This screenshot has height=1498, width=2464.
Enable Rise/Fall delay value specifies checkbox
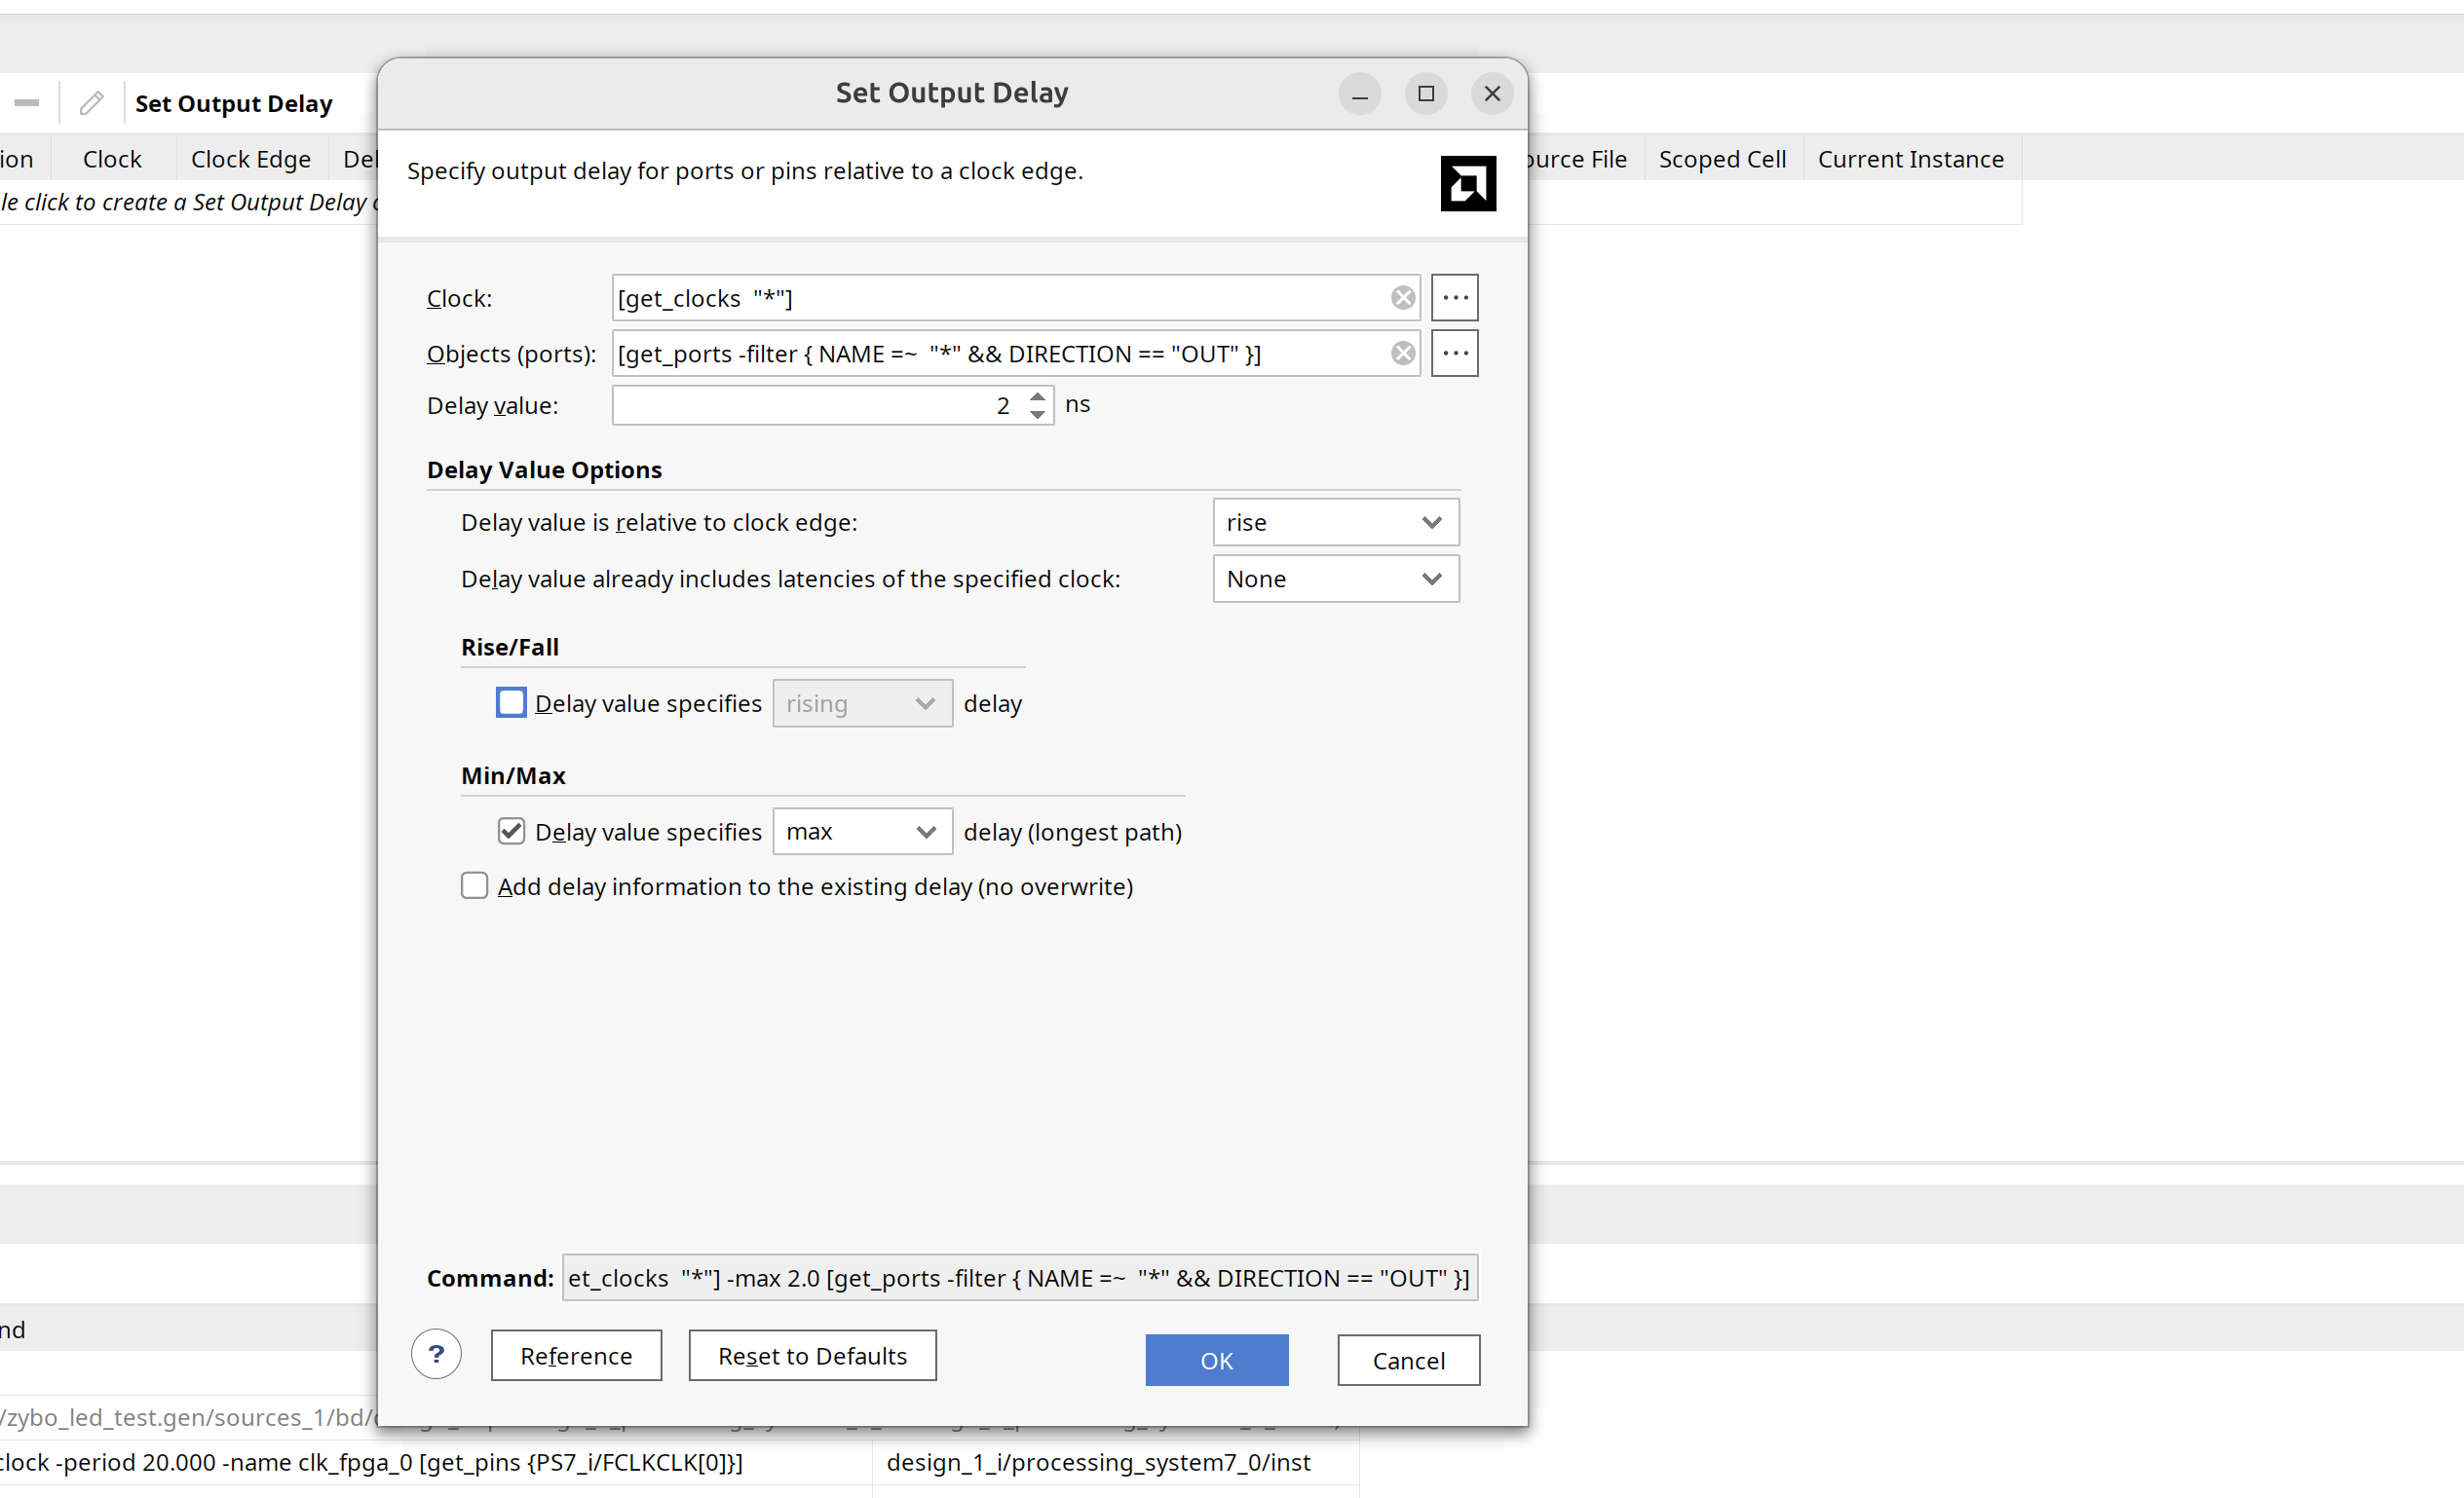pyautogui.click(x=511, y=703)
